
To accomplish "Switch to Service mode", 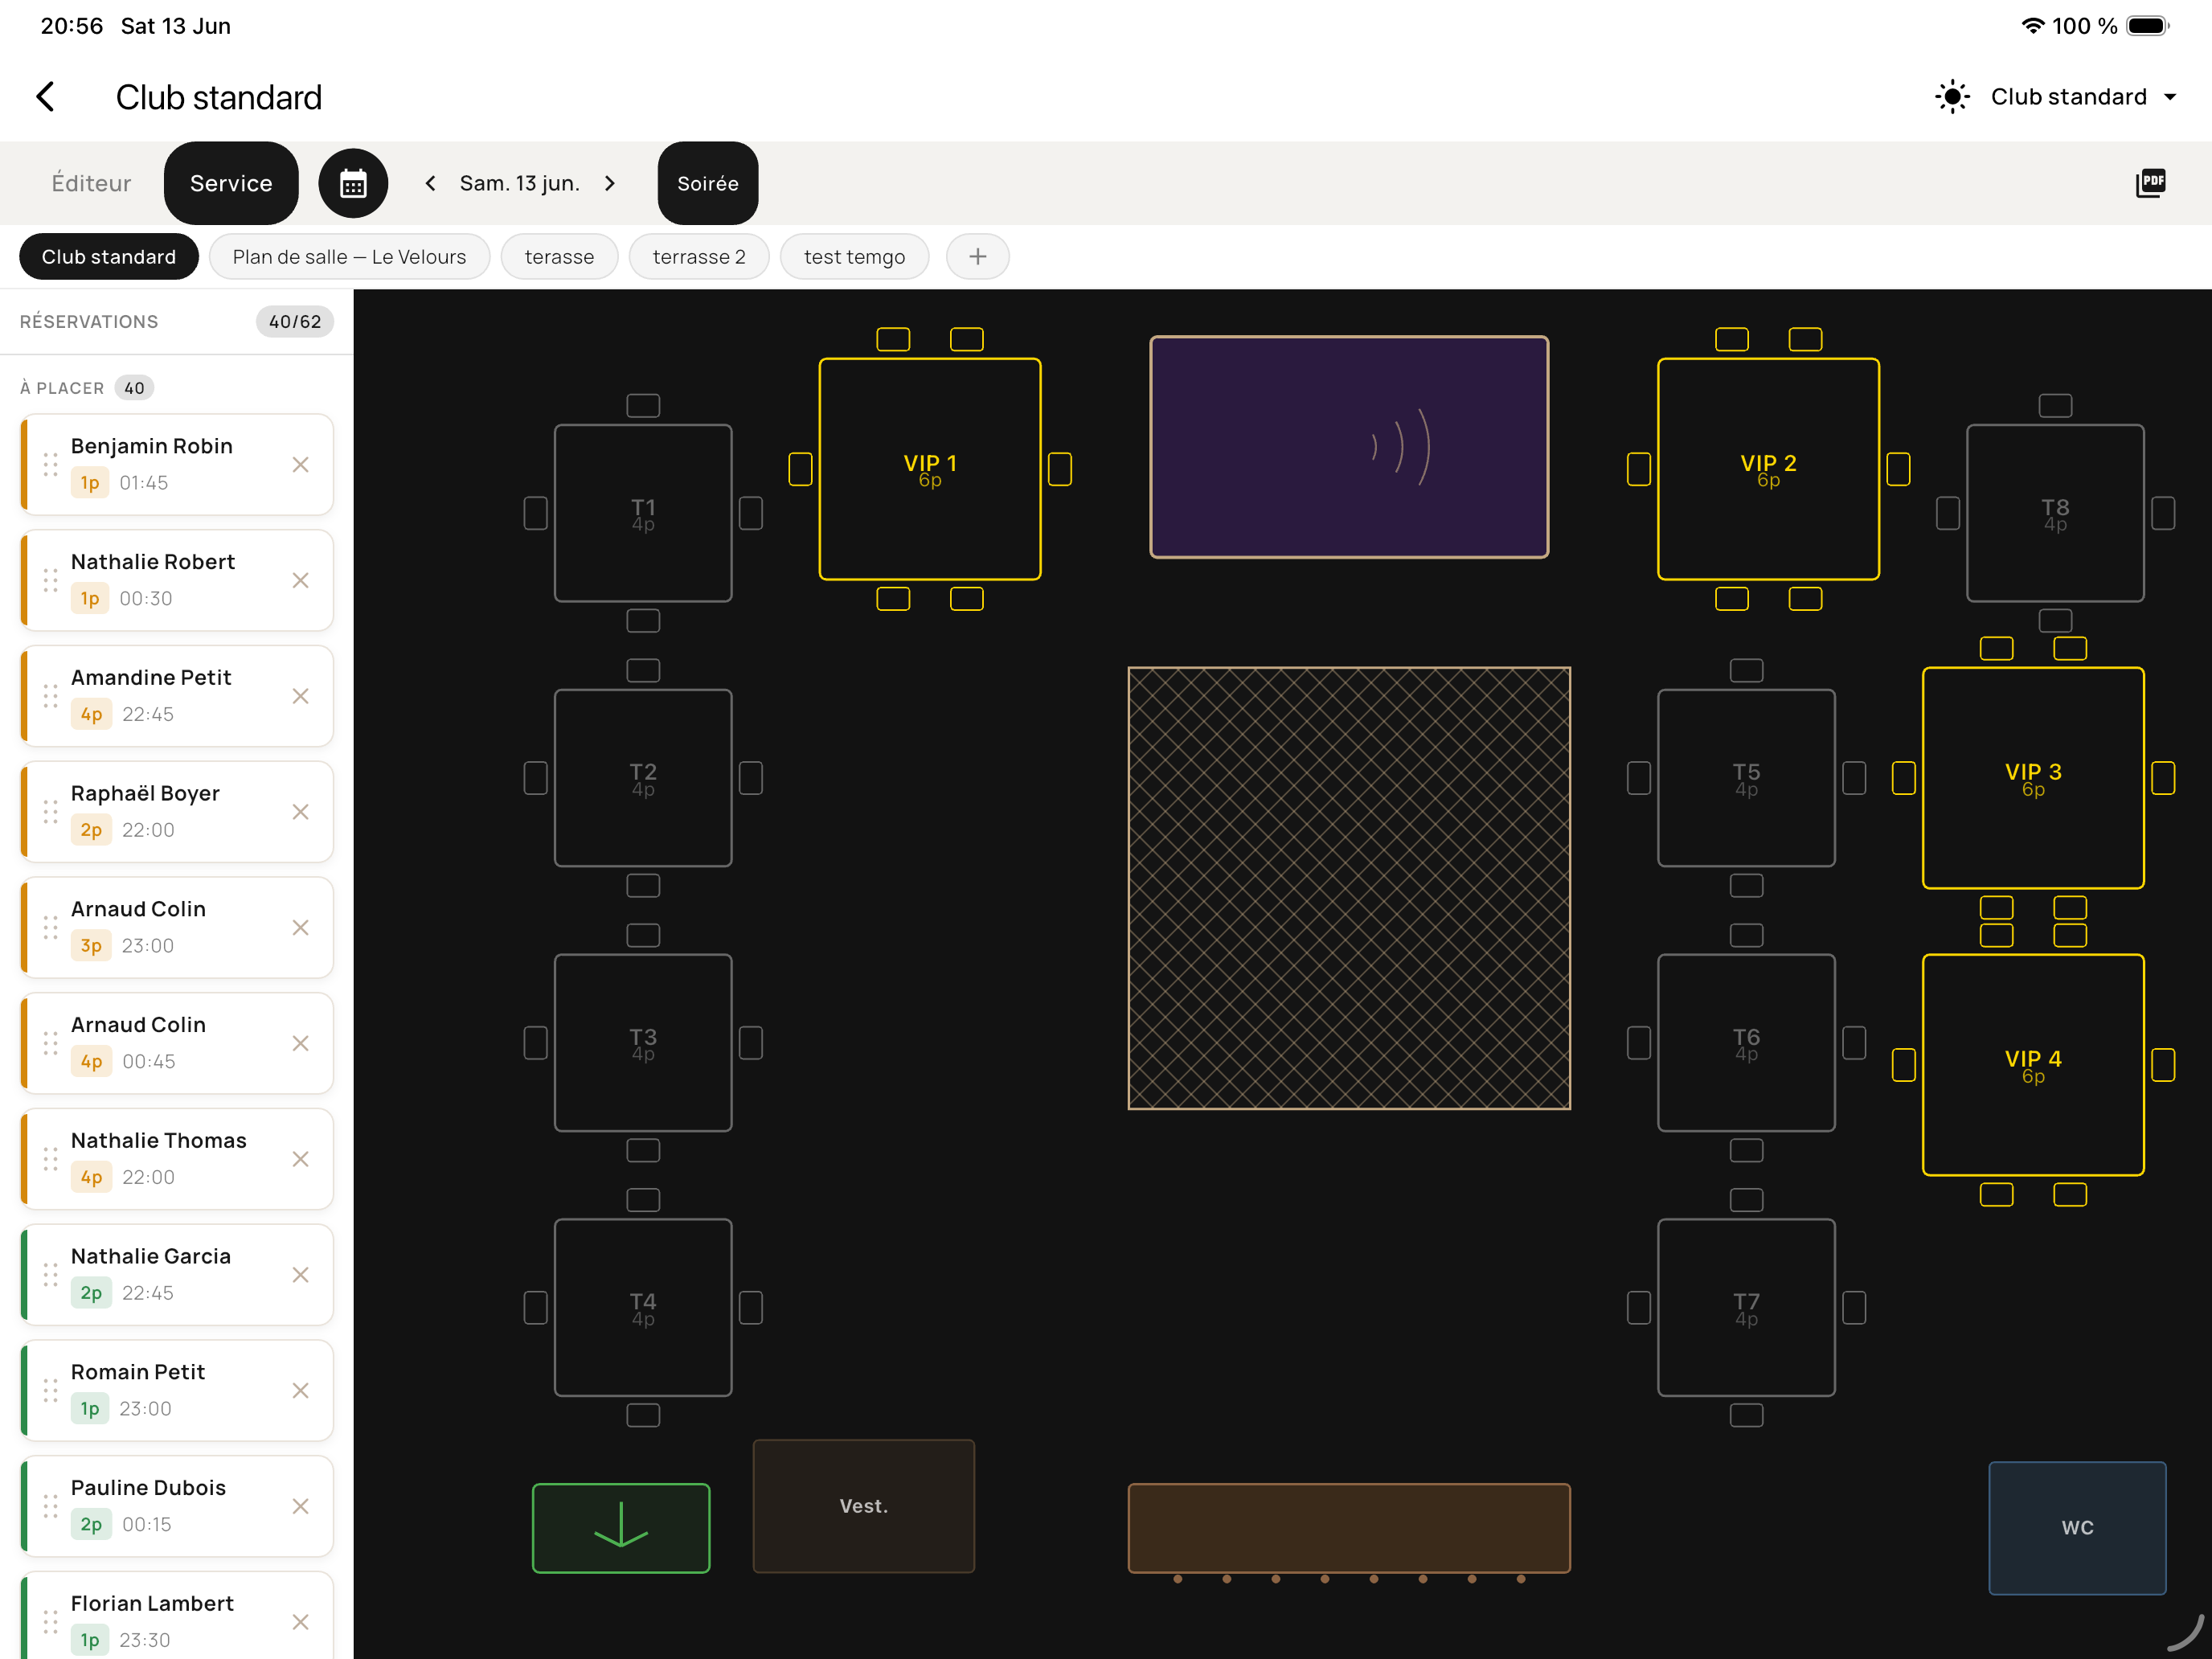I will [x=231, y=183].
